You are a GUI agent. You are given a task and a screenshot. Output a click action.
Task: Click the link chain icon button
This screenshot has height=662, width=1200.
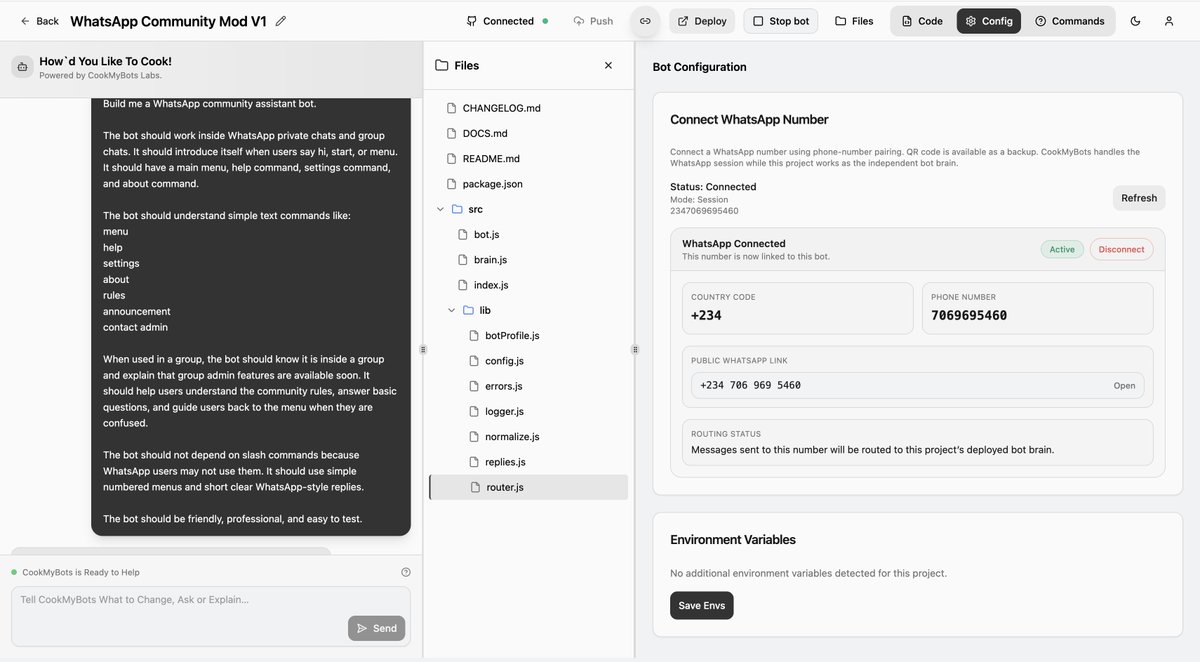(645, 21)
